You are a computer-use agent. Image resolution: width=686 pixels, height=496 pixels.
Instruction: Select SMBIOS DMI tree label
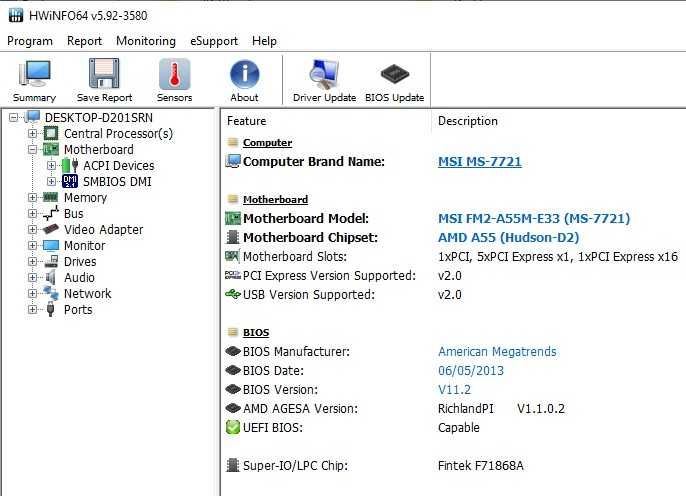point(117,182)
